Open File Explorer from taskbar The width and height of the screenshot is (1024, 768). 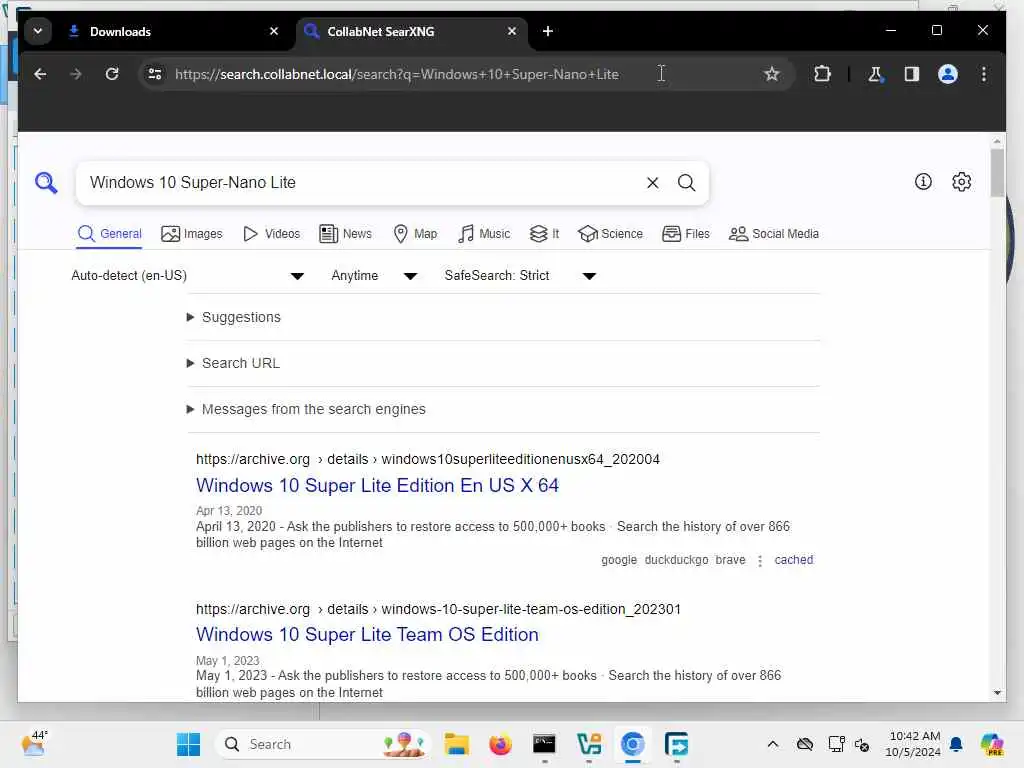456,744
